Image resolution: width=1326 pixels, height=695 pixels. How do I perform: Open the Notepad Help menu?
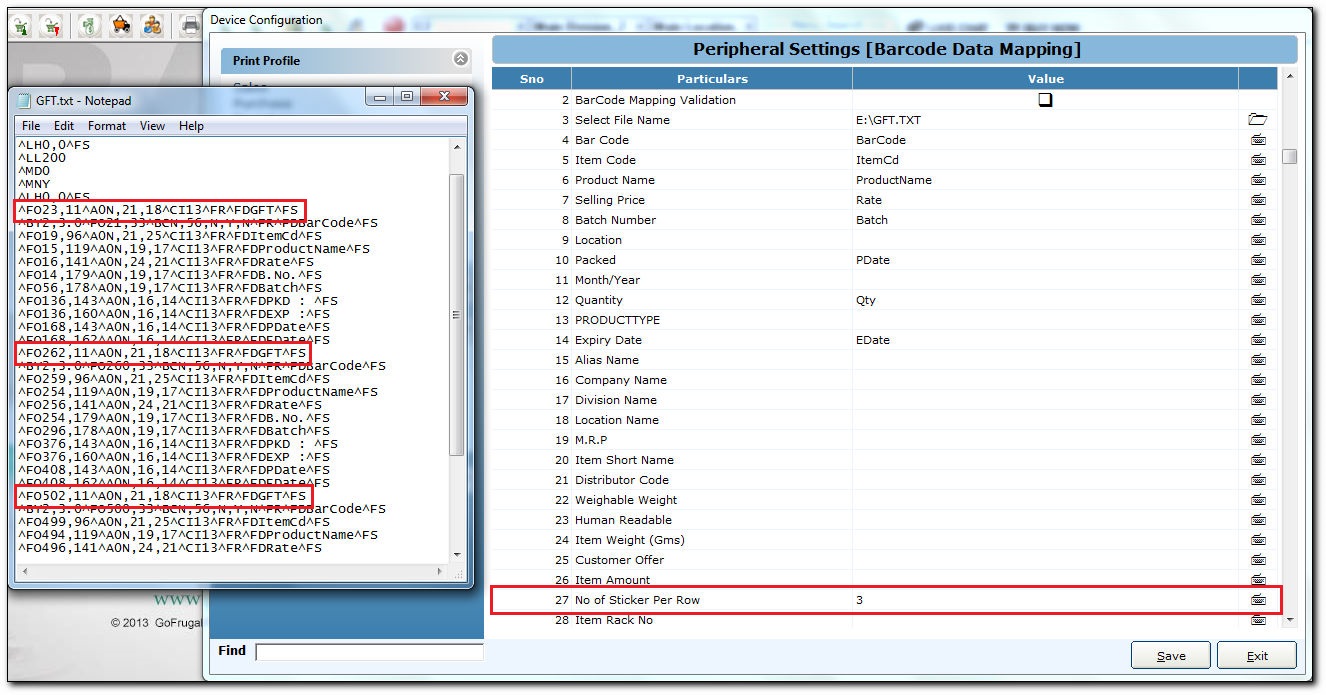click(191, 126)
